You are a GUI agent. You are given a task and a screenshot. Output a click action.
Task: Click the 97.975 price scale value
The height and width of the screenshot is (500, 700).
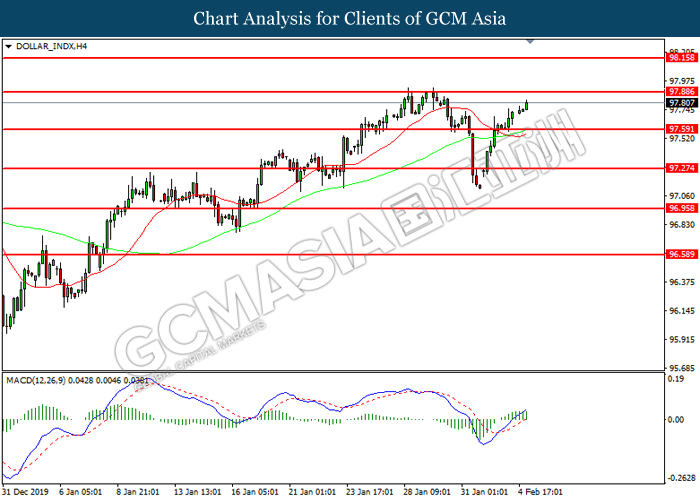682,81
